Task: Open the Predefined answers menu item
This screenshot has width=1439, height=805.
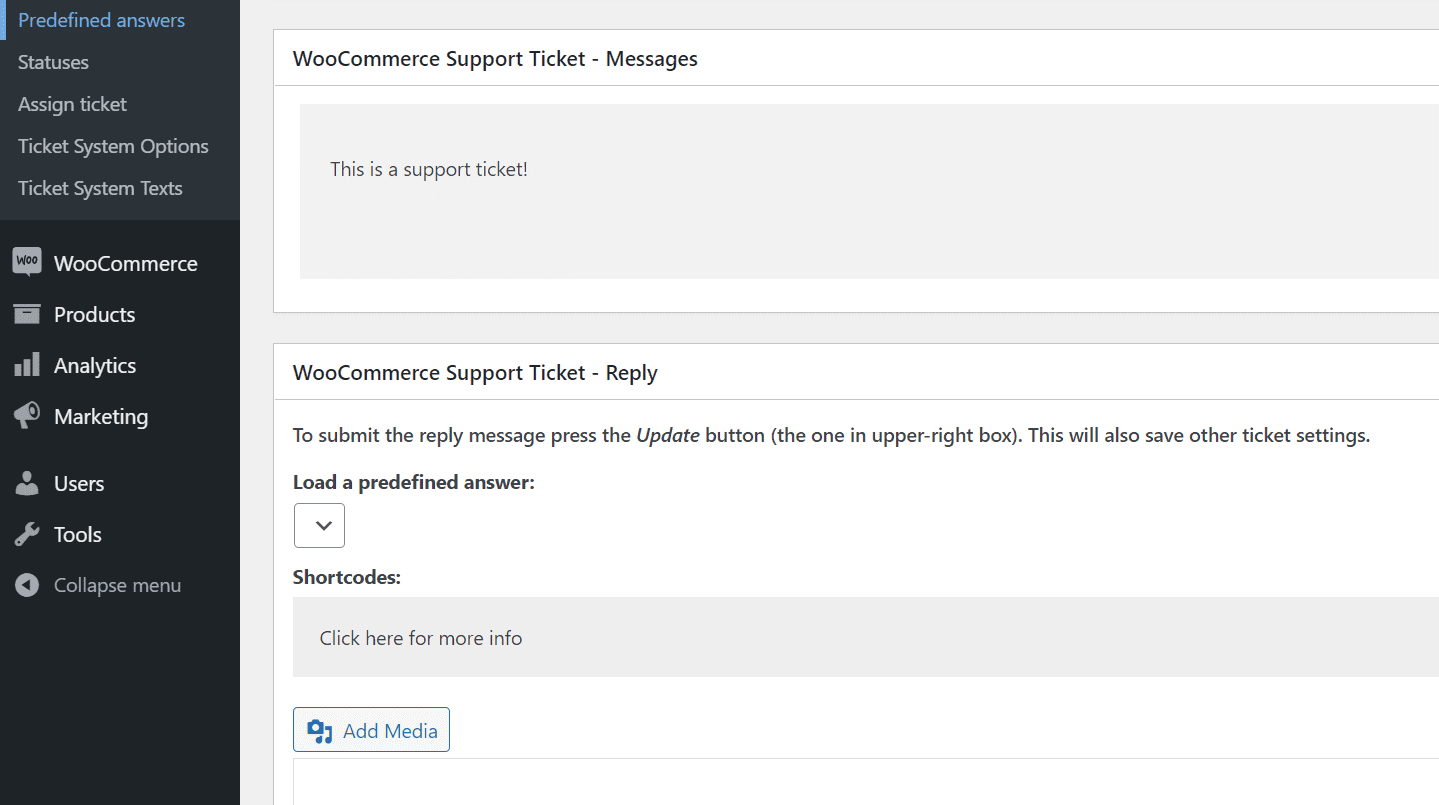Action: (x=101, y=19)
